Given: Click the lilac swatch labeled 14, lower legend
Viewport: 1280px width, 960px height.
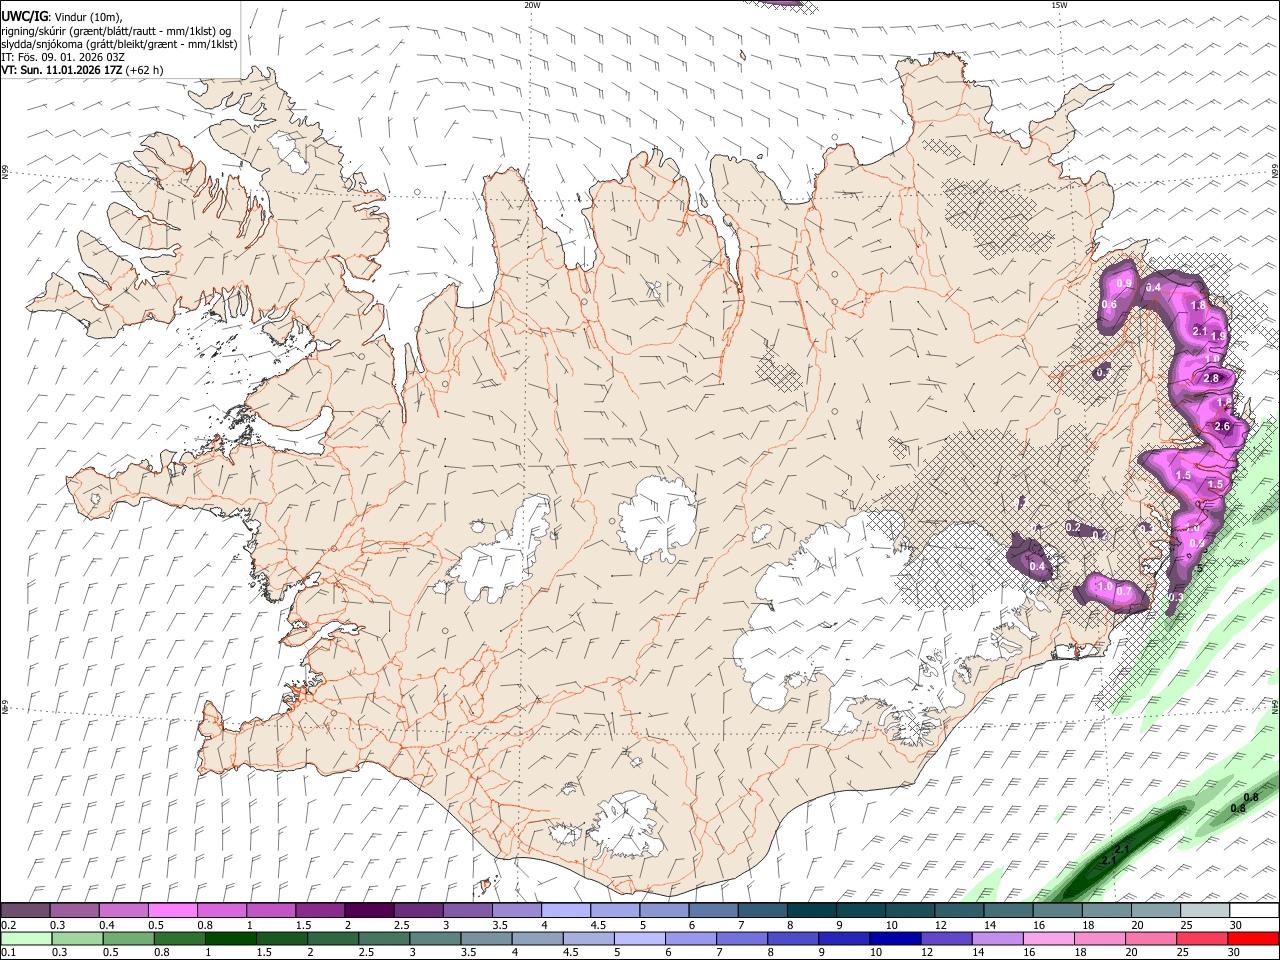Looking at the screenshot, I should 998,938.
